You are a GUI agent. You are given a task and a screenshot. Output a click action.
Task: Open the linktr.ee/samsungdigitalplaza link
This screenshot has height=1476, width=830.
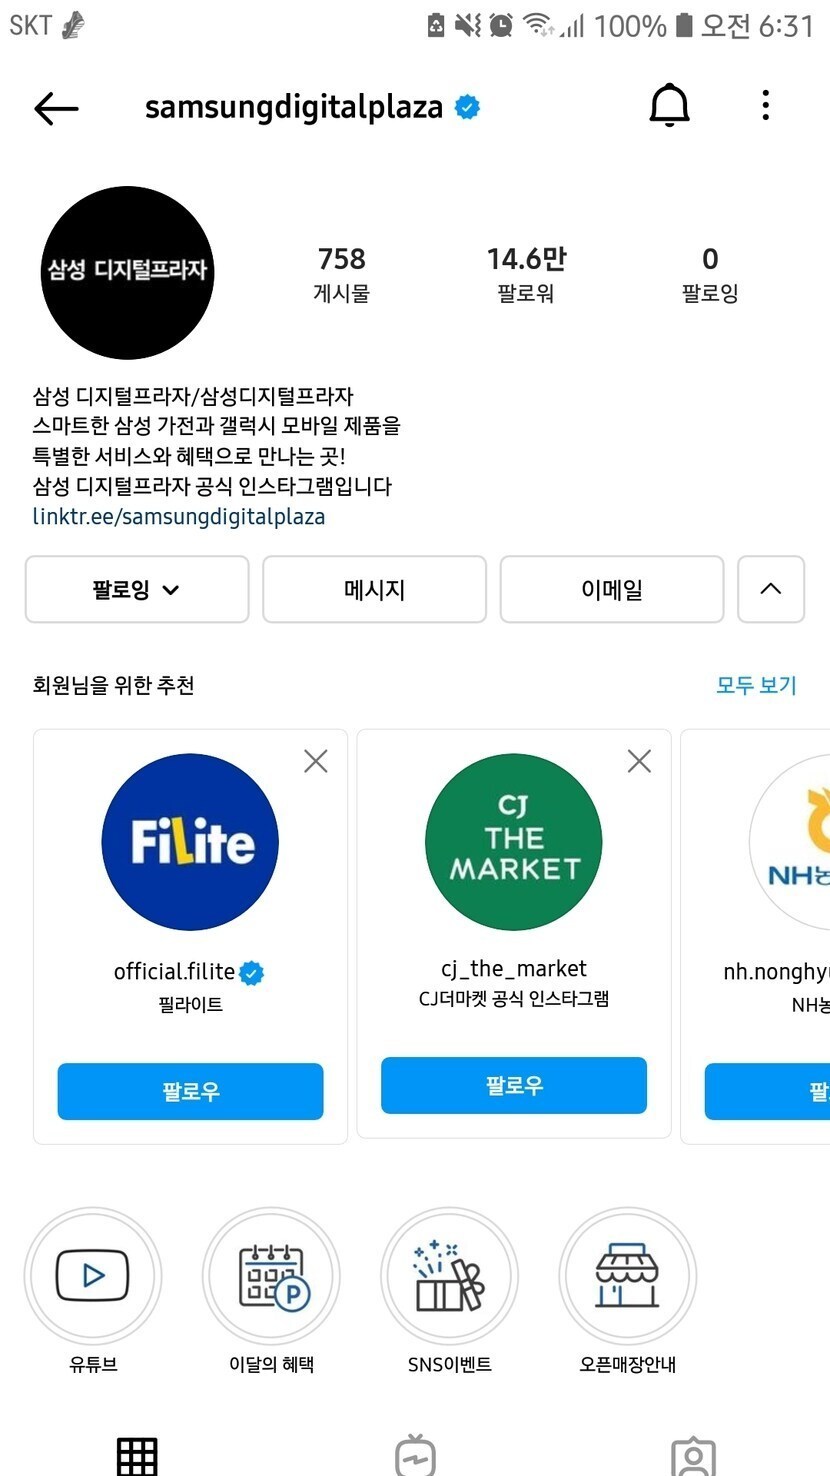pyautogui.click(x=179, y=517)
